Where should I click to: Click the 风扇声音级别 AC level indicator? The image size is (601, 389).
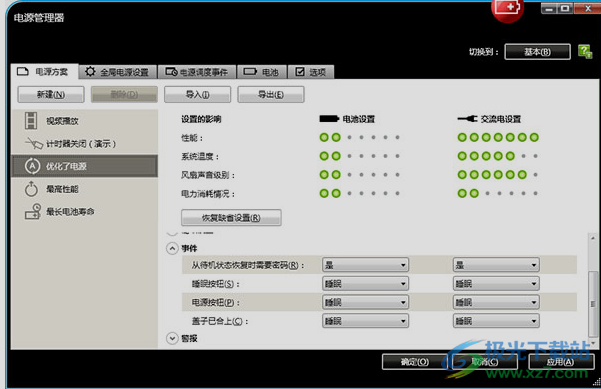click(x=498, y=175)
